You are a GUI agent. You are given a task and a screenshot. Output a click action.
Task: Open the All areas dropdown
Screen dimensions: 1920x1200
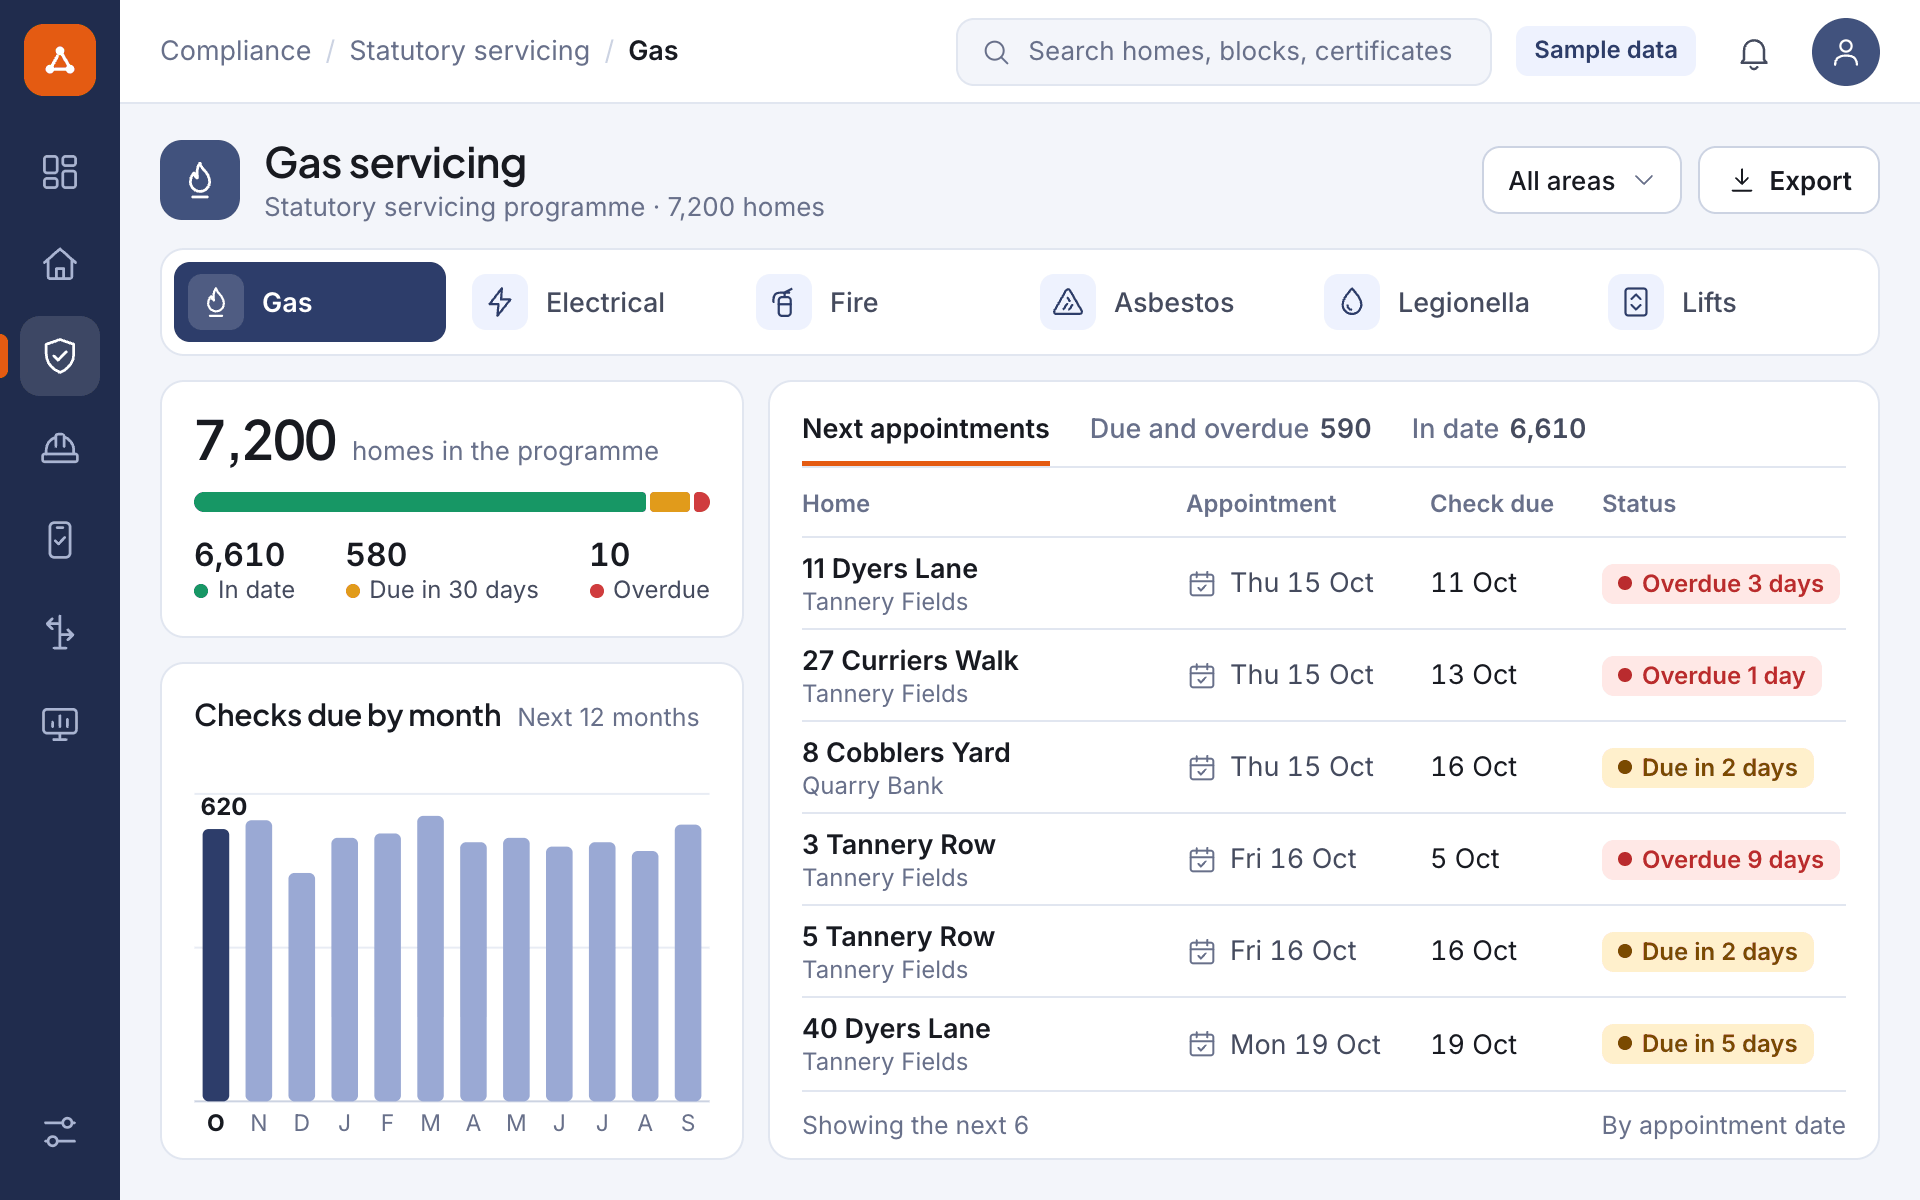click(x=1581, y=180)
